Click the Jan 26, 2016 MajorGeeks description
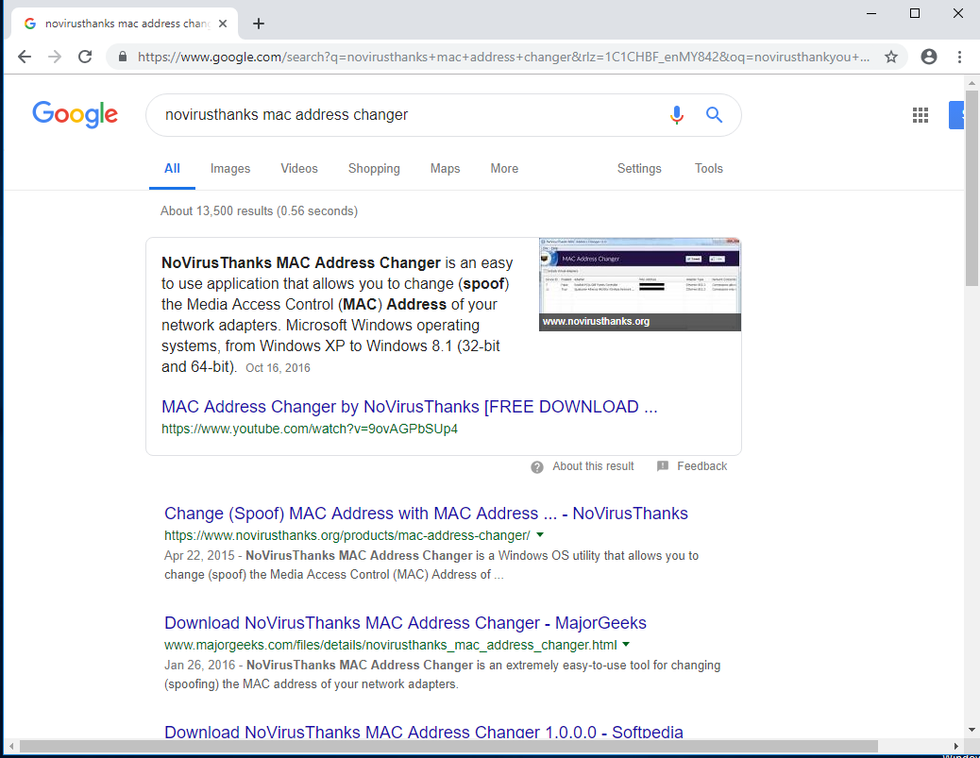 point(442,674)
